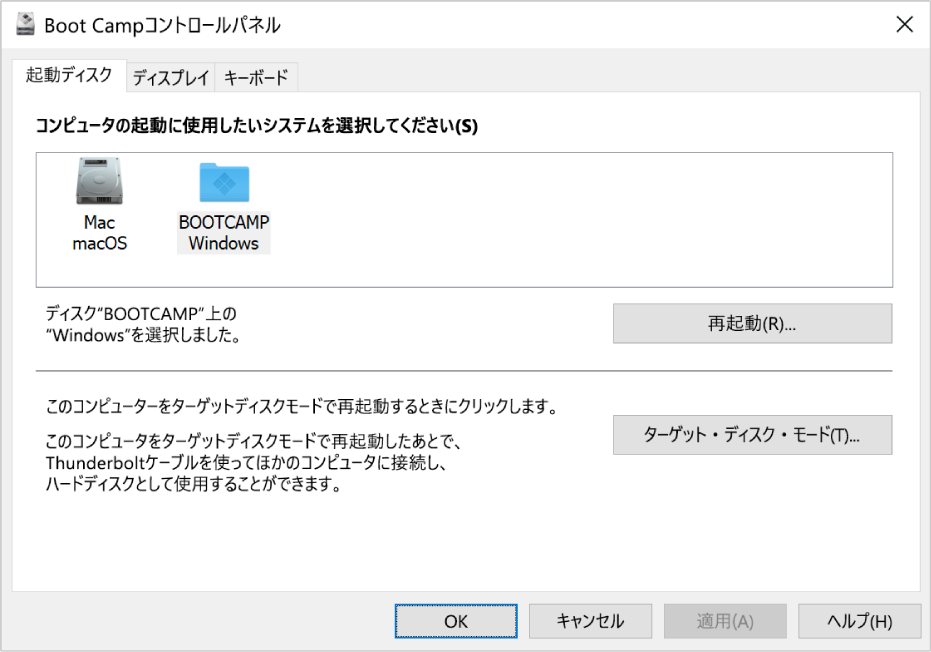Select the BOOTCAMP Windows folder icon
Image resolution: width=931 pixels, height=652 pixels.
(224, 182)
